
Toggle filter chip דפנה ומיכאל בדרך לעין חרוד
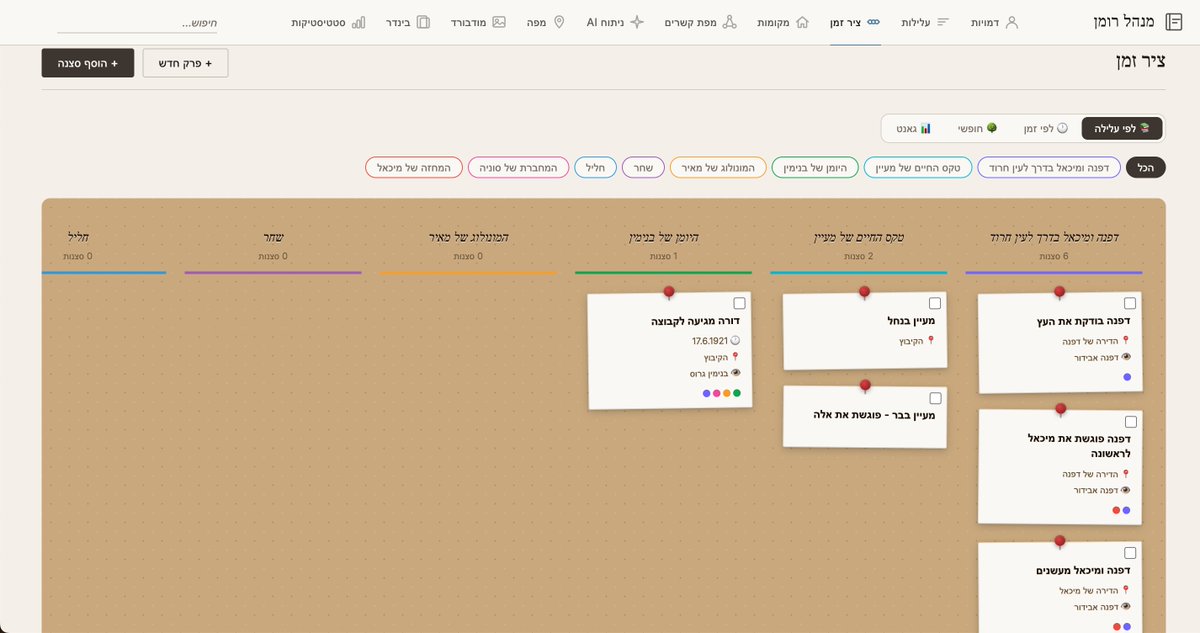tap(1048, 167)
